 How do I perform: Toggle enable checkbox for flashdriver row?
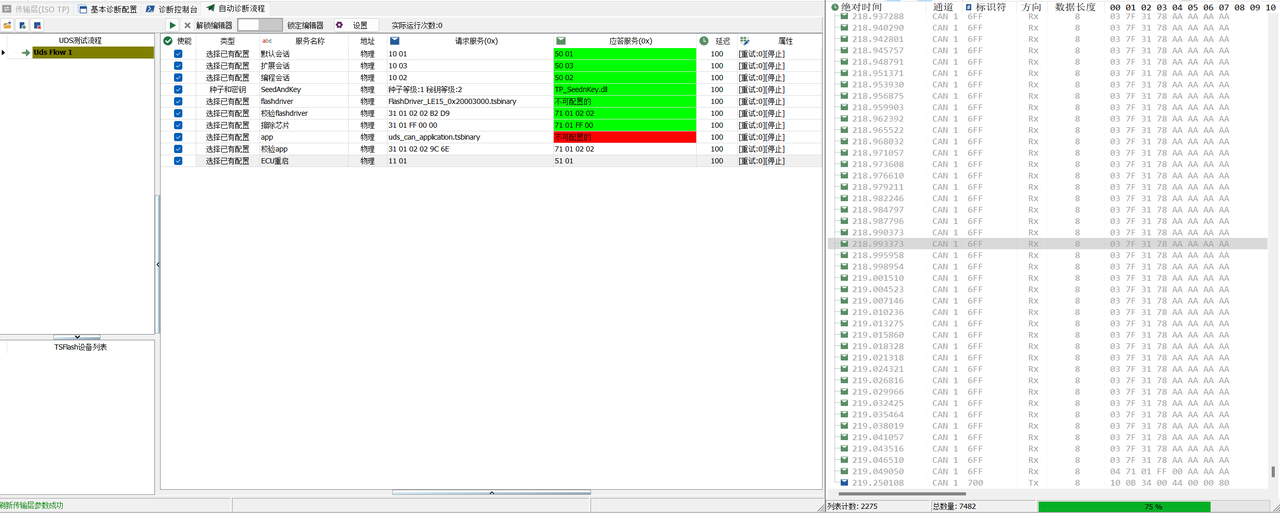[178, 101]
